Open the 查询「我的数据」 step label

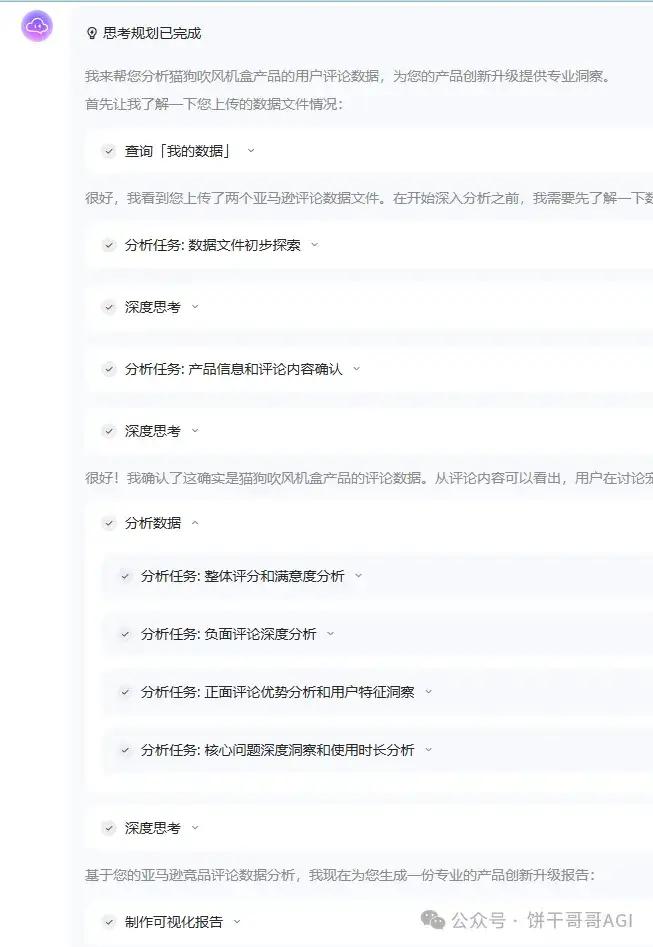[x=178, y=151]
